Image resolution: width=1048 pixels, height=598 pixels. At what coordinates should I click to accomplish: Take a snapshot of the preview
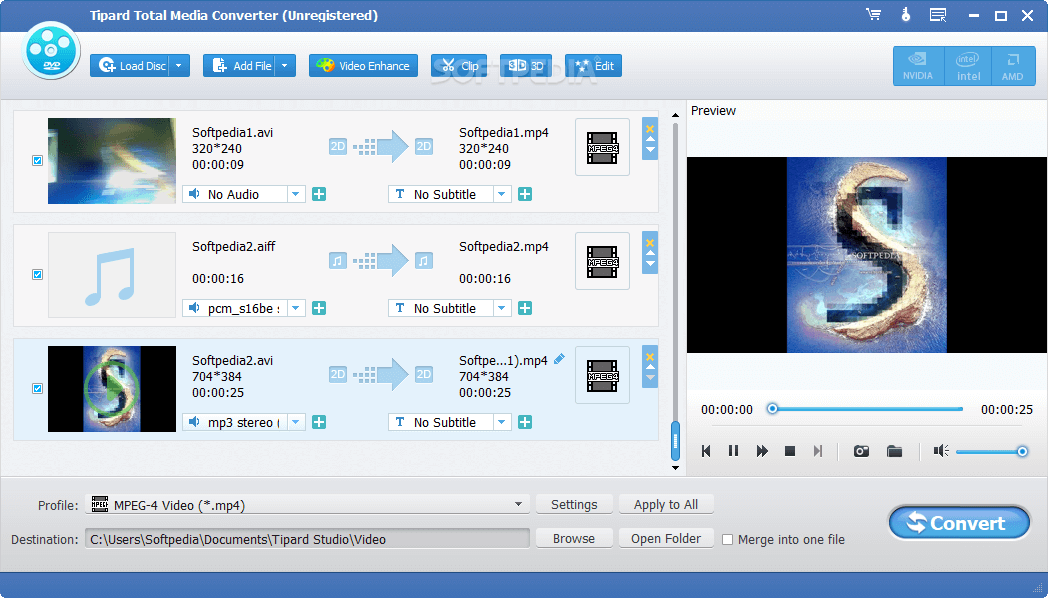click(860, 451)
